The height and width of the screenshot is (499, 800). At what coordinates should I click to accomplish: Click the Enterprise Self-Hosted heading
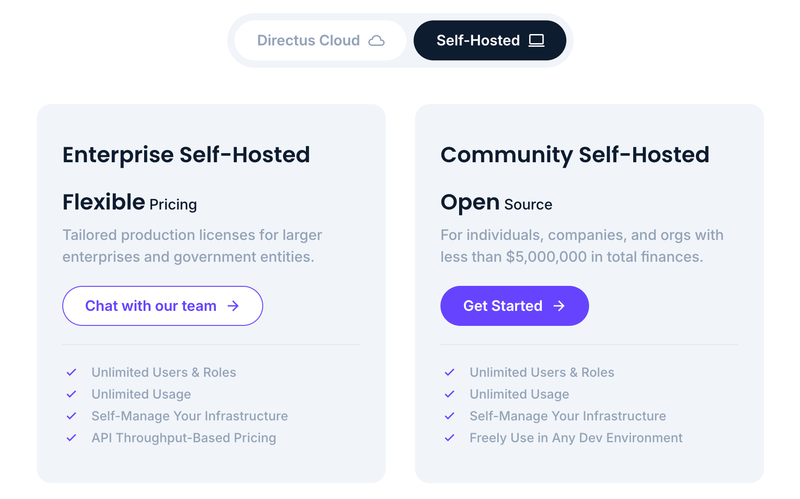tap(186, 155)
